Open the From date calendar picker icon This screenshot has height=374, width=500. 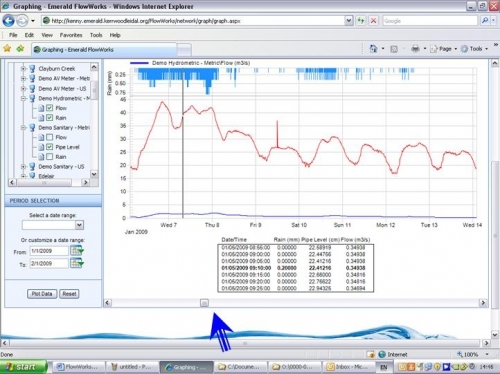click(77, 251)
